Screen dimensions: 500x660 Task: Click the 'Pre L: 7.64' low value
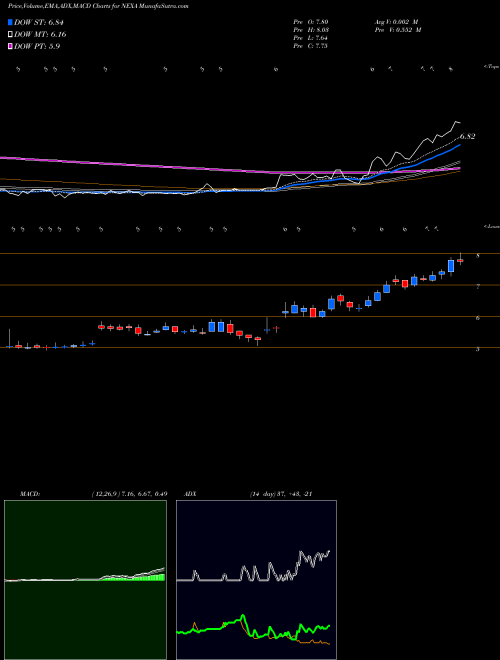tap(311, 38)
